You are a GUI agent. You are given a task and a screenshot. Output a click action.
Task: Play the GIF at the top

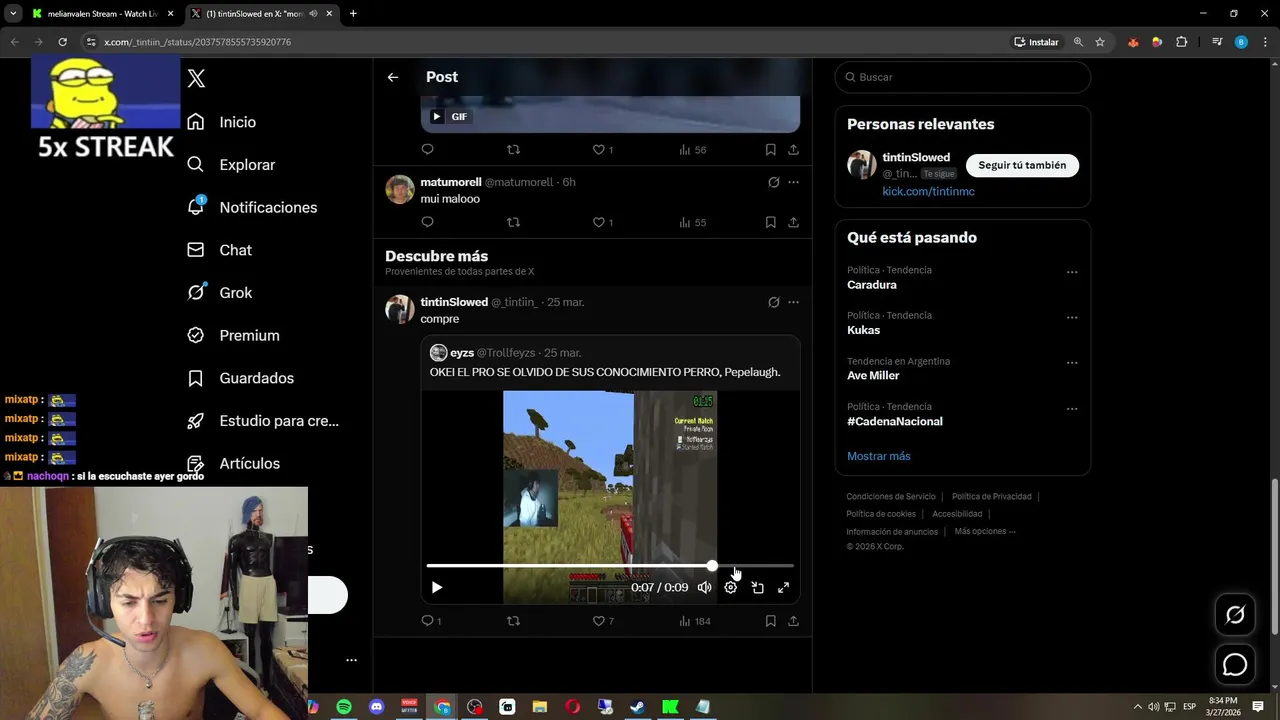click(x=437, y=117)
